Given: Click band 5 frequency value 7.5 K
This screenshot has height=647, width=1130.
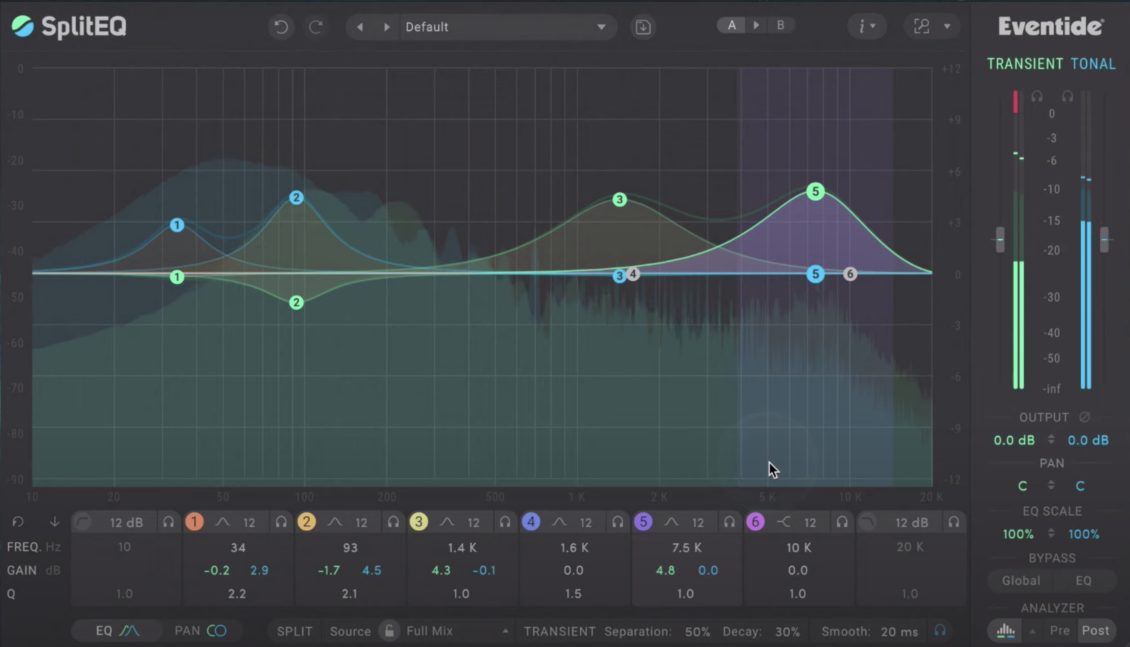Looking at the screenshot, I should [686, 548].
